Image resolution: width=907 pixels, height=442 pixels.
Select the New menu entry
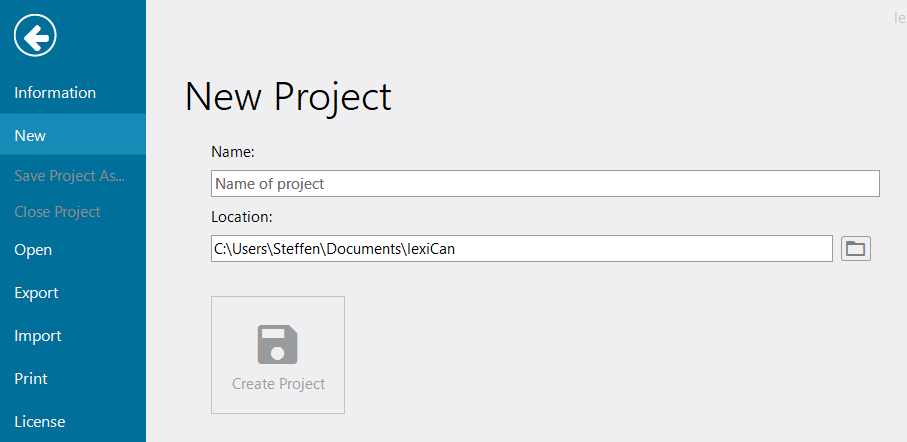click(x=30, y=135)
